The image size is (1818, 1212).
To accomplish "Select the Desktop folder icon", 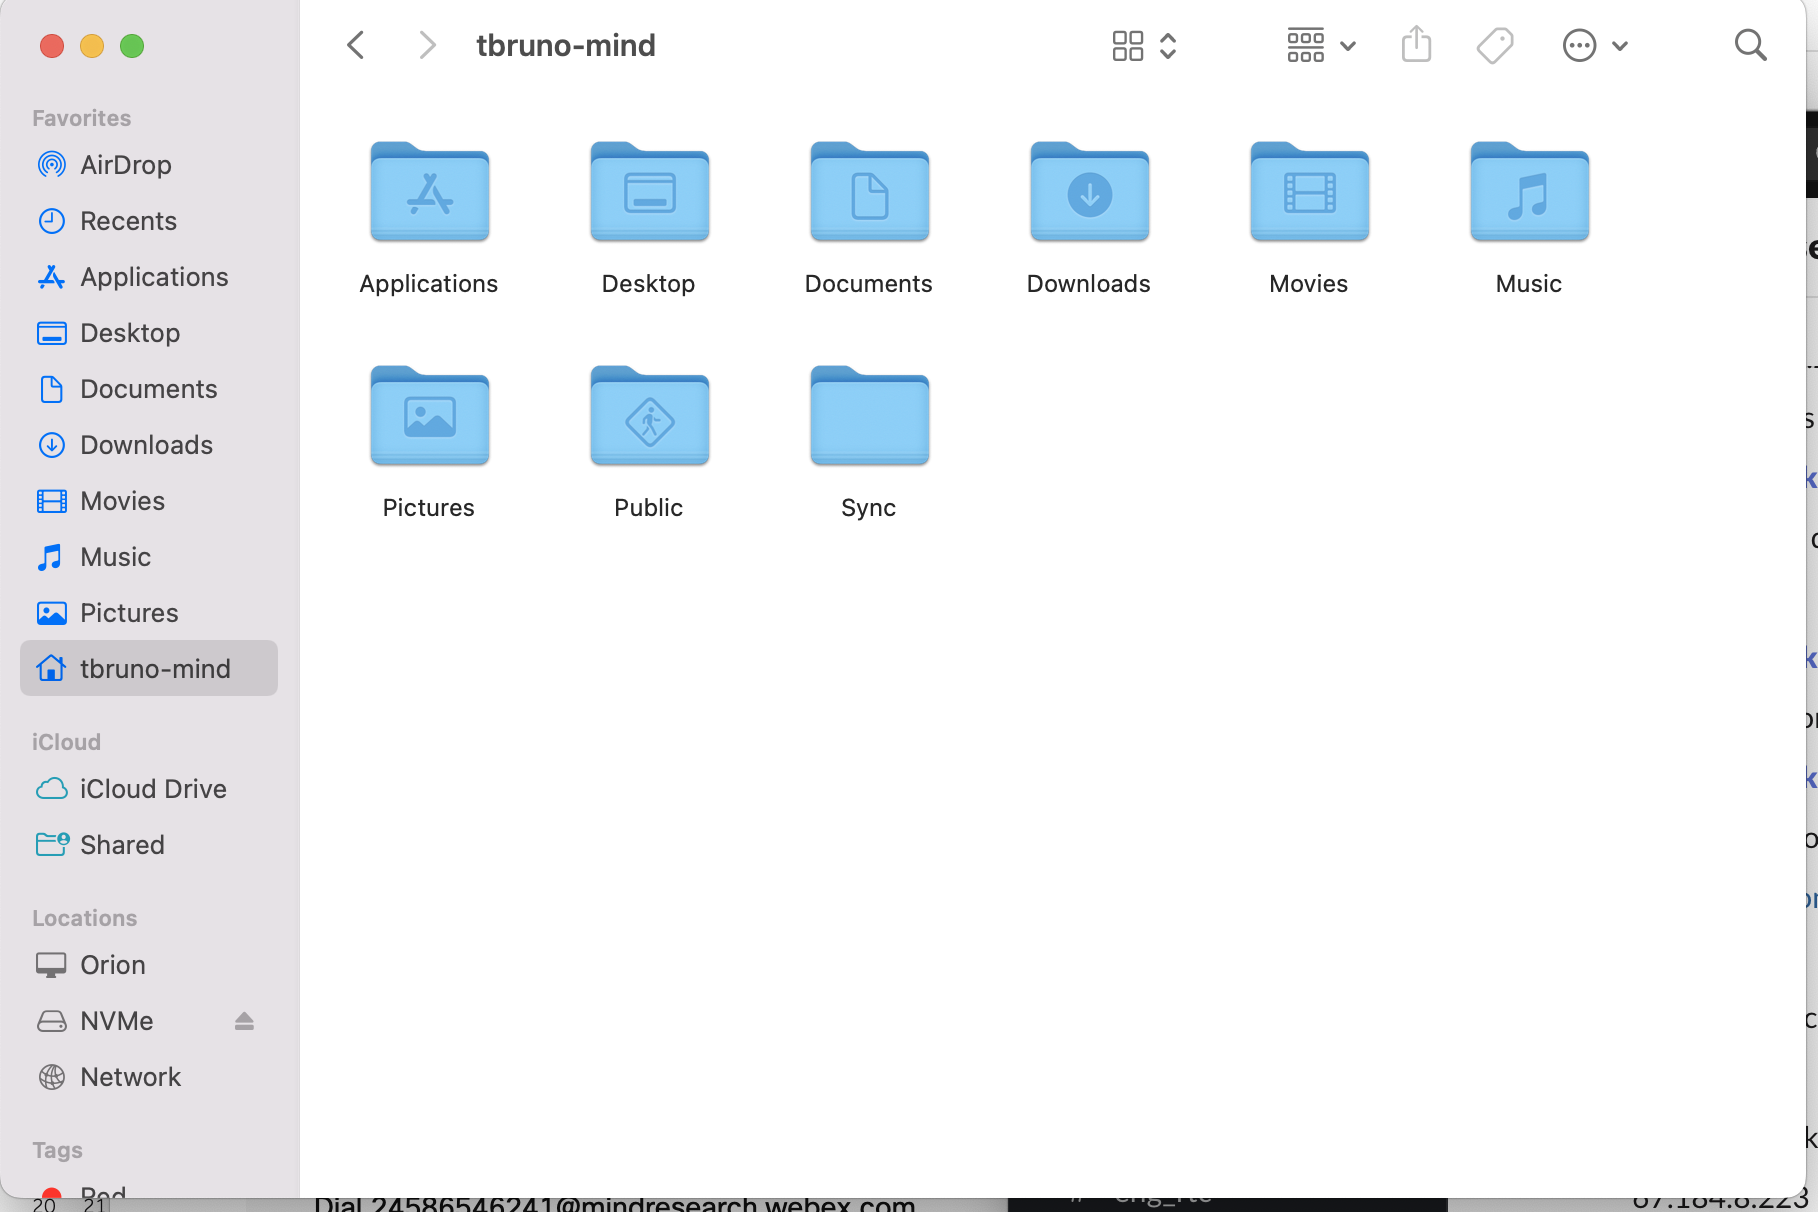I will (650, 192).
